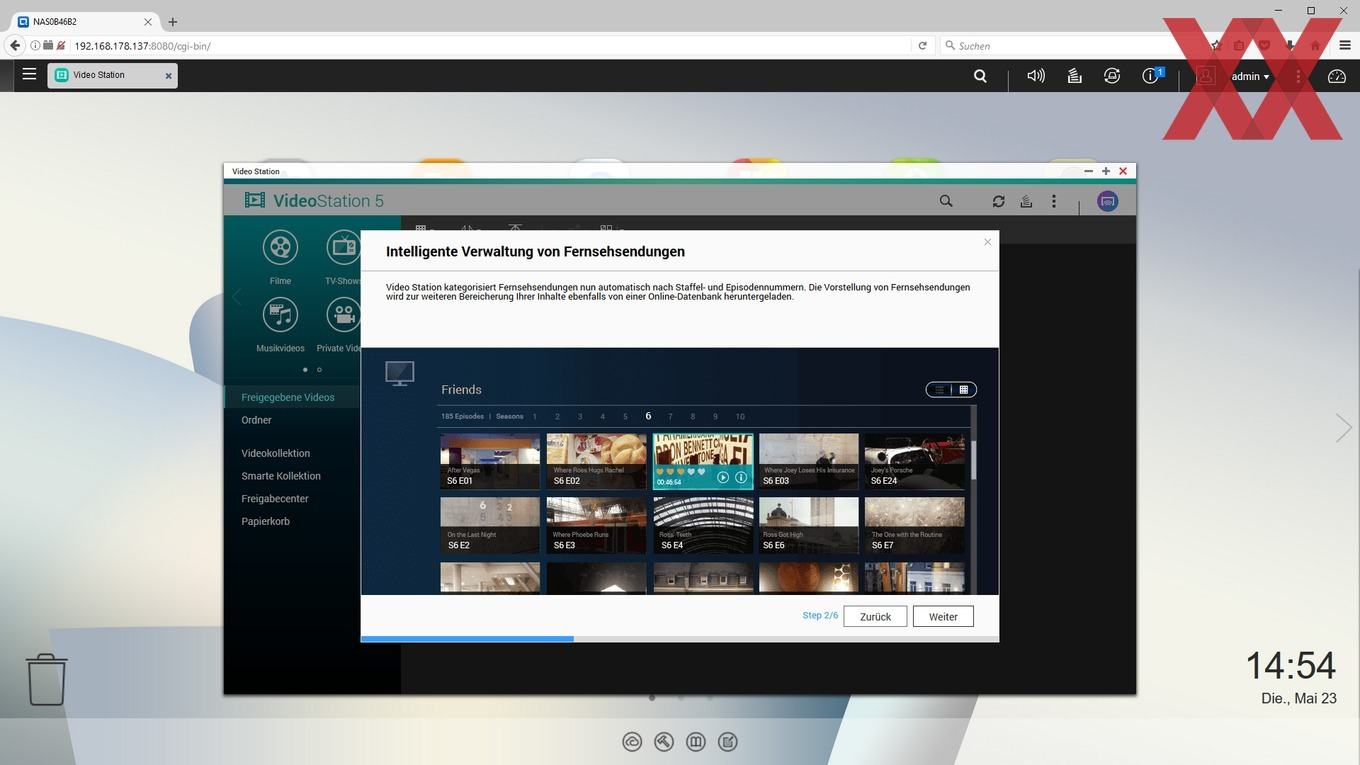Open S6 E02 episode thumbnail
The width and height of the screenshot is (1360, 765).
pos(596,461)
